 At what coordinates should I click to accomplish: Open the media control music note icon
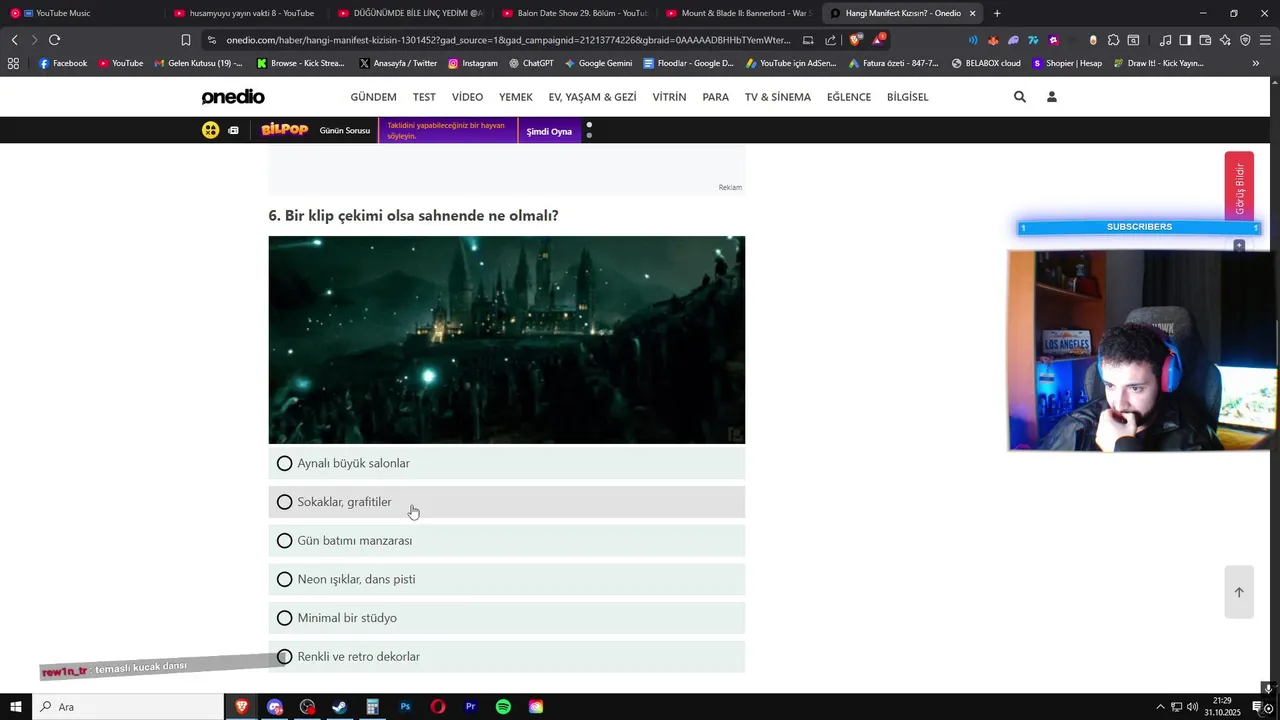pyautogui.click(x=1165, y=40)
